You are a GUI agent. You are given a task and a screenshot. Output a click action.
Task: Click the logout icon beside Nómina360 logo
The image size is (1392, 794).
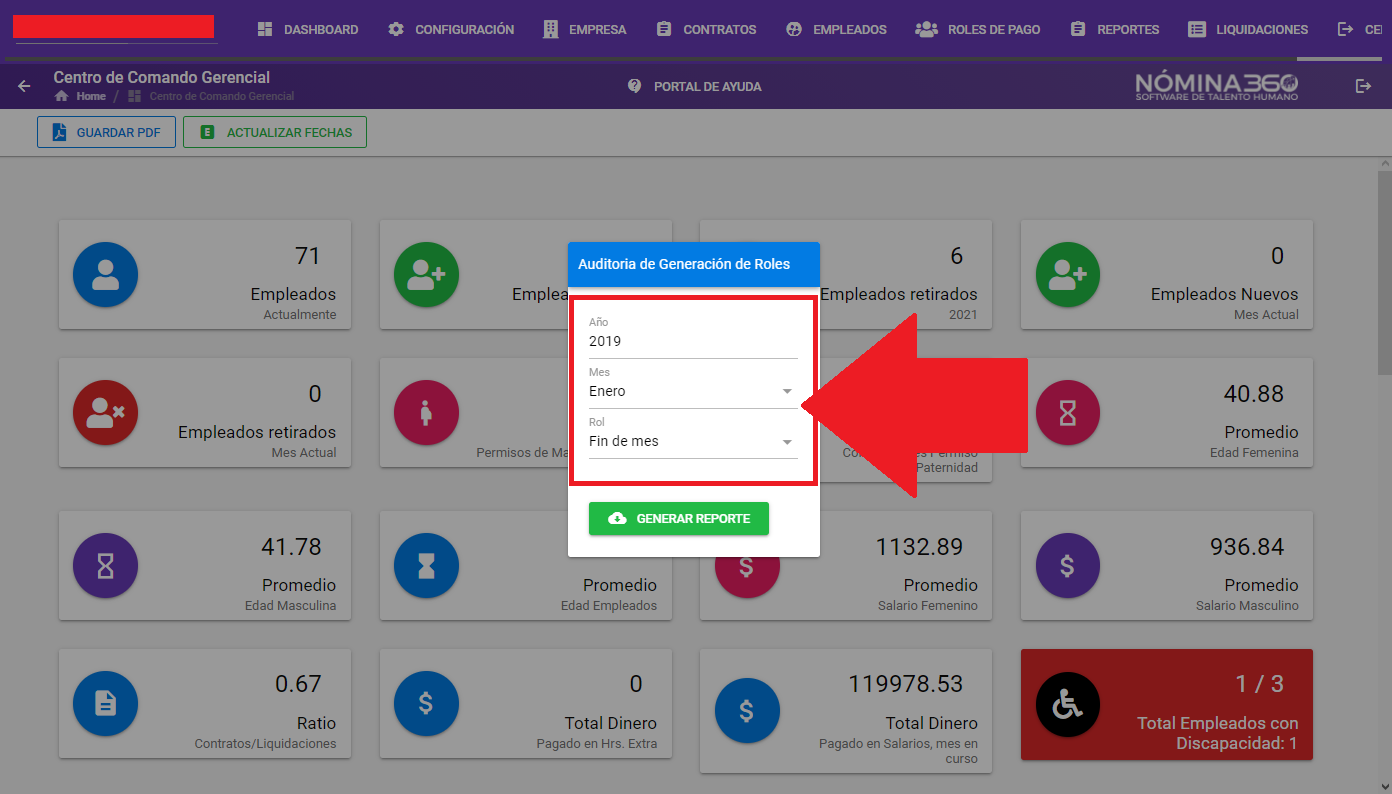1363,86
